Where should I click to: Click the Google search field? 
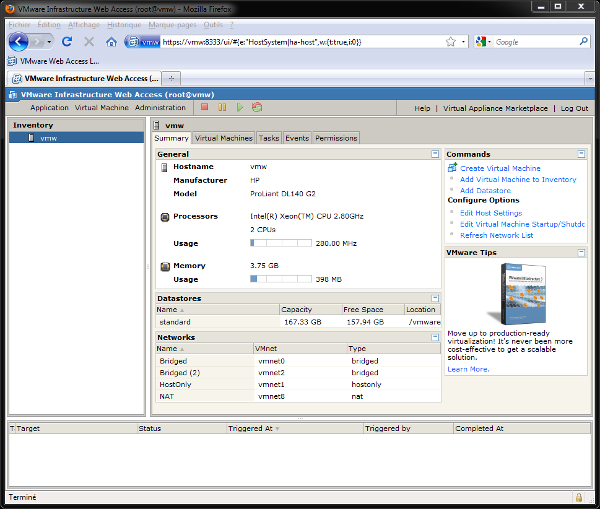click(536, 42)
